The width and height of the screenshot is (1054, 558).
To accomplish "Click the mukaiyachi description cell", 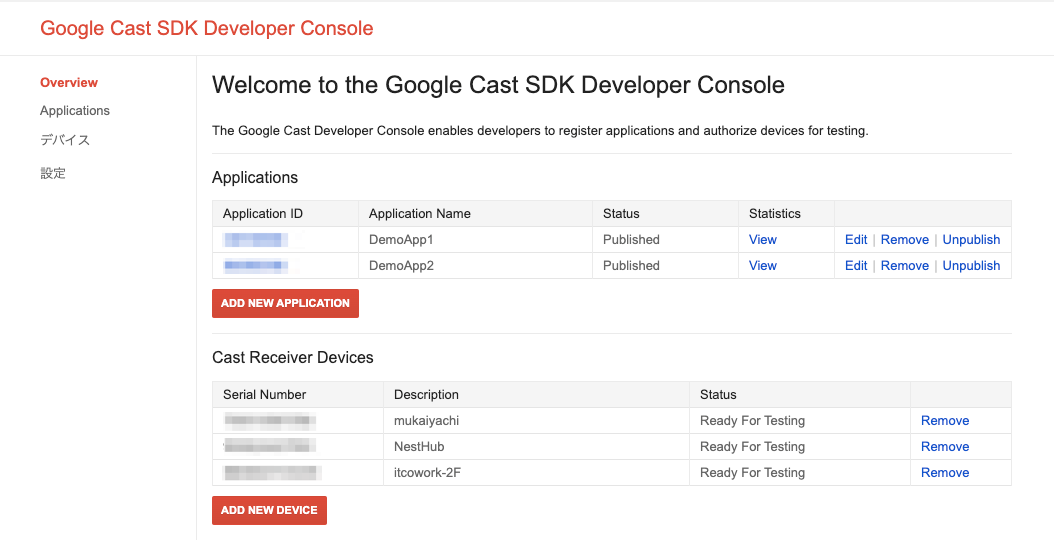I will tap(536, 420).
